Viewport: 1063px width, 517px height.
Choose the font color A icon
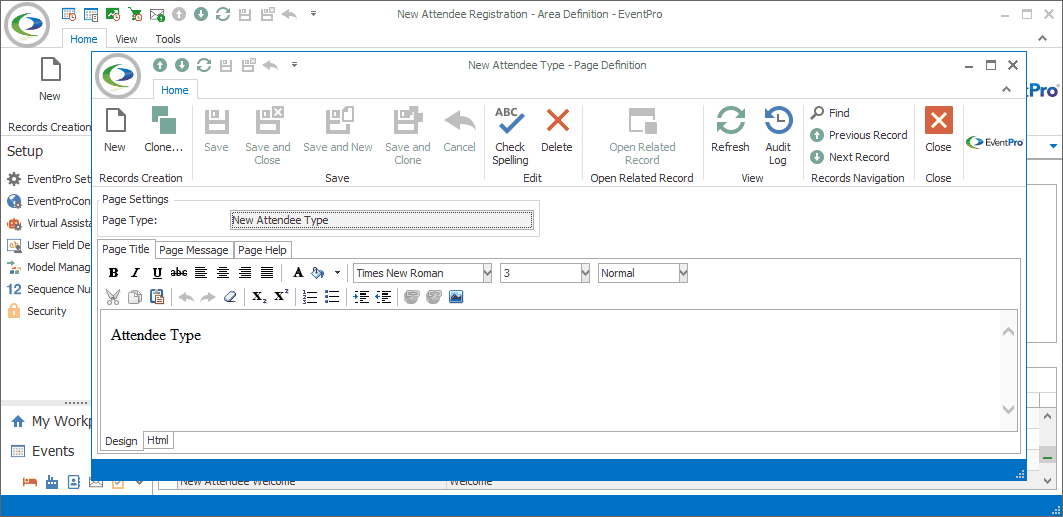tap(298, 273)
